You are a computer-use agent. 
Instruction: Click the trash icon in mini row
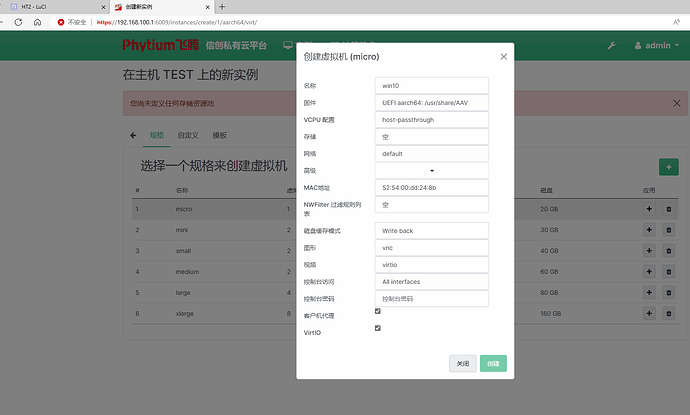click(669, 230)
